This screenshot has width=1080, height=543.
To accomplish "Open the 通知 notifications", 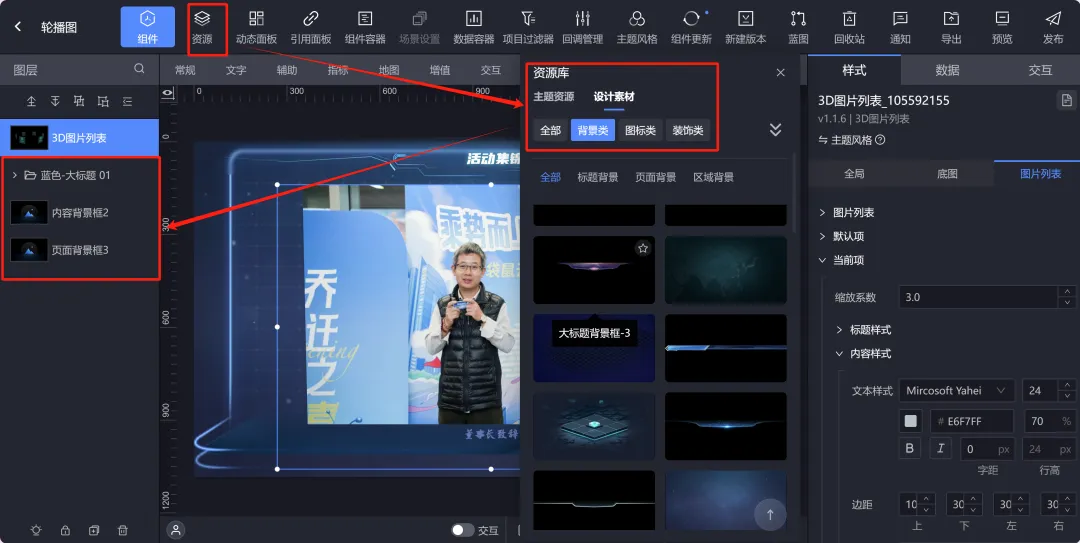I will pos(900,27).
